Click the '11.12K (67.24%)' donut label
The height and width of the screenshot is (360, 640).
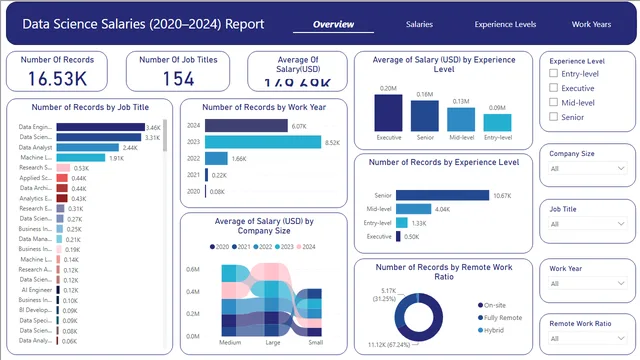click(389, 345)
